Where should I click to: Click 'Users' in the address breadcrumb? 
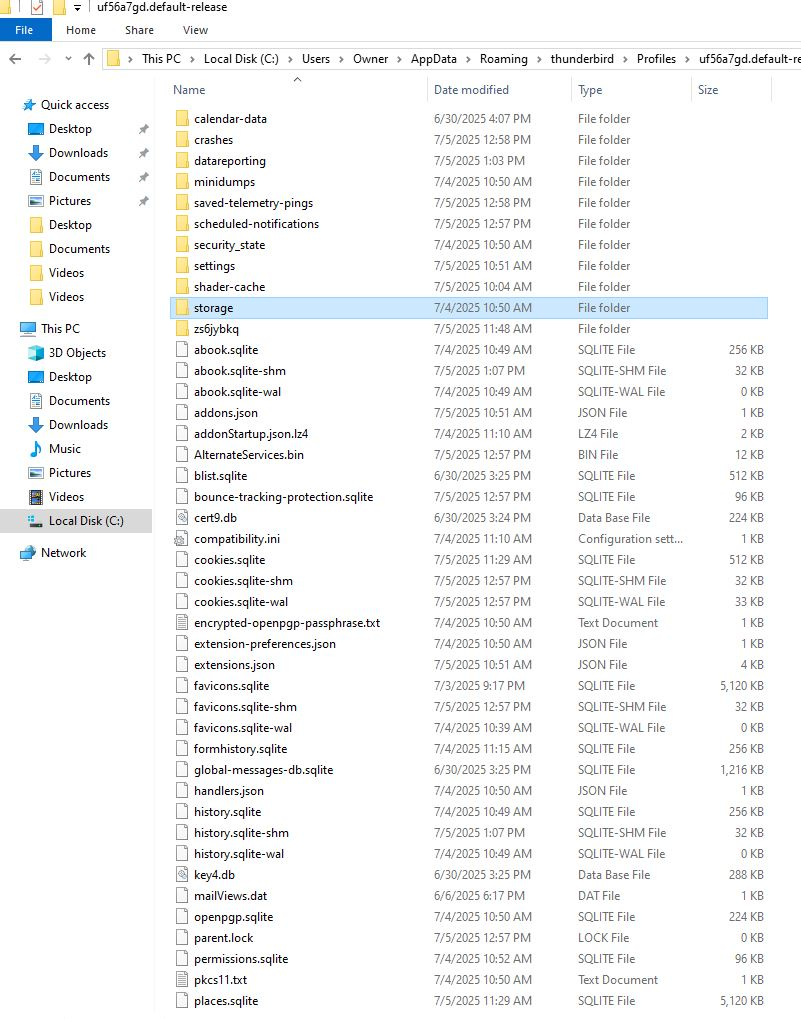[316, 58]
